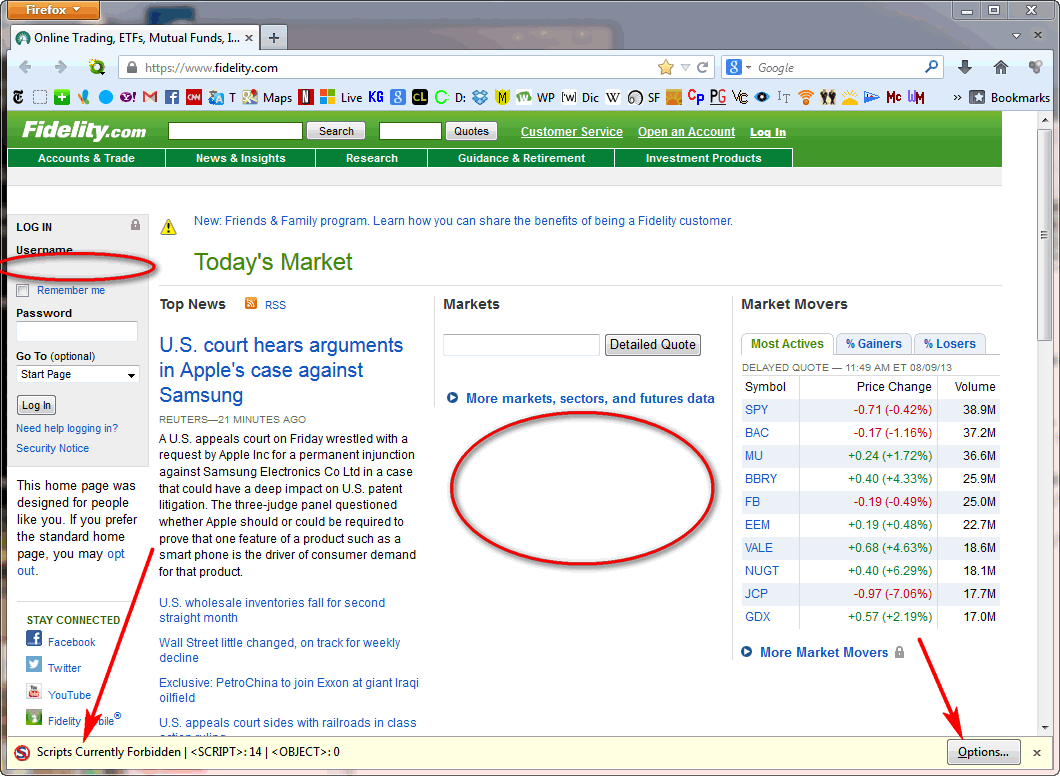1060x776 pixels.
Task: Go to the browser Home icon
Action: pos(1001,67)
